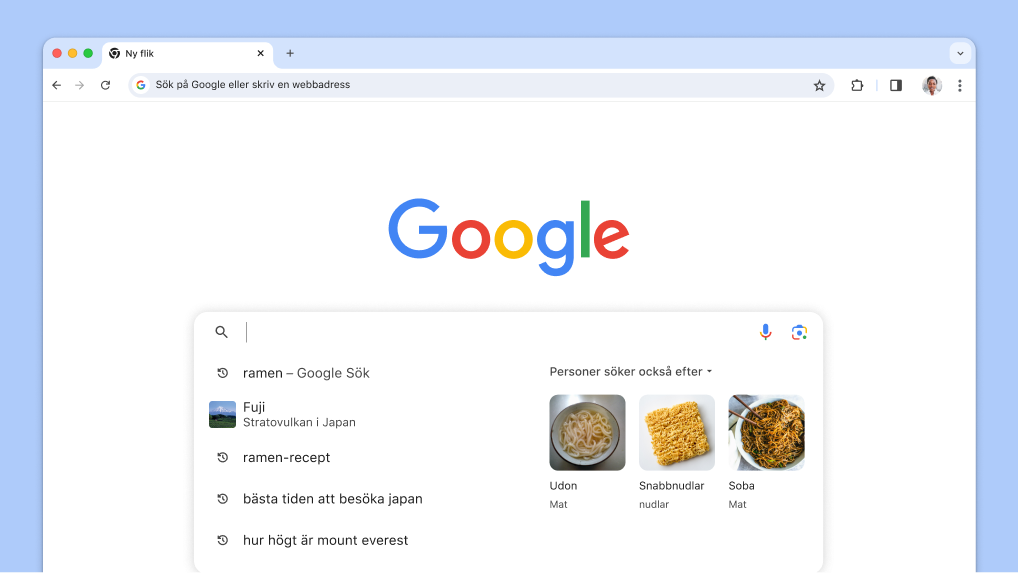Screen dimensions: 1018x573
Task: Search by image with Google Lens
Action: click(x=799, y=332)
